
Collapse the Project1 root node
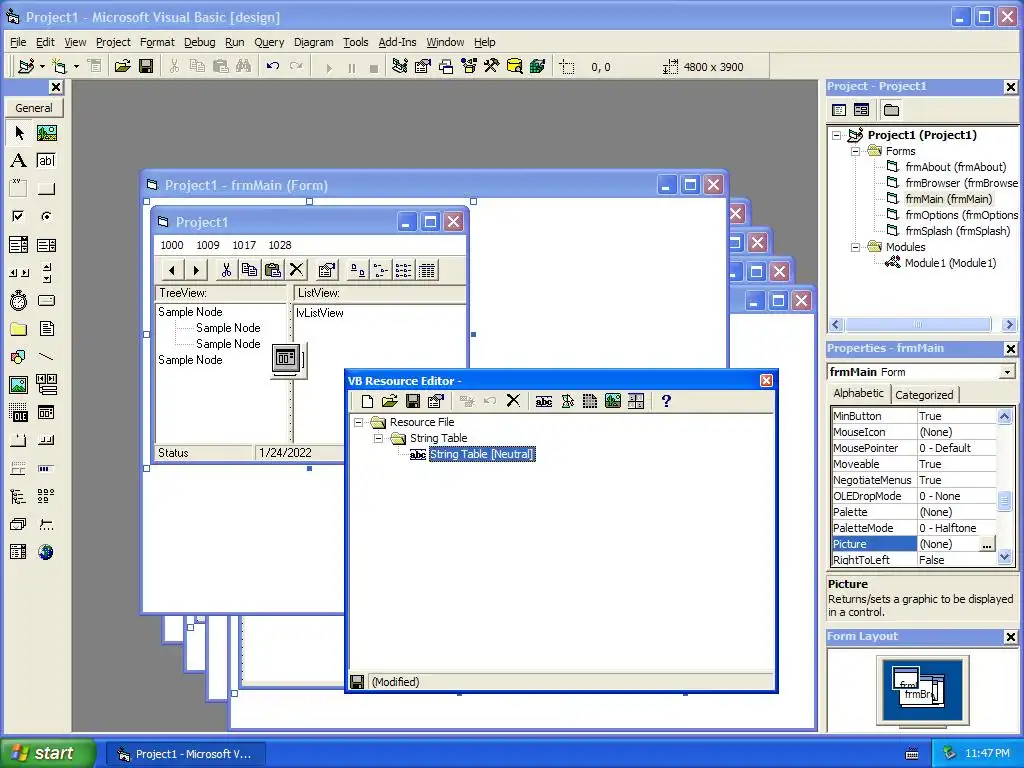coord(837,135)
